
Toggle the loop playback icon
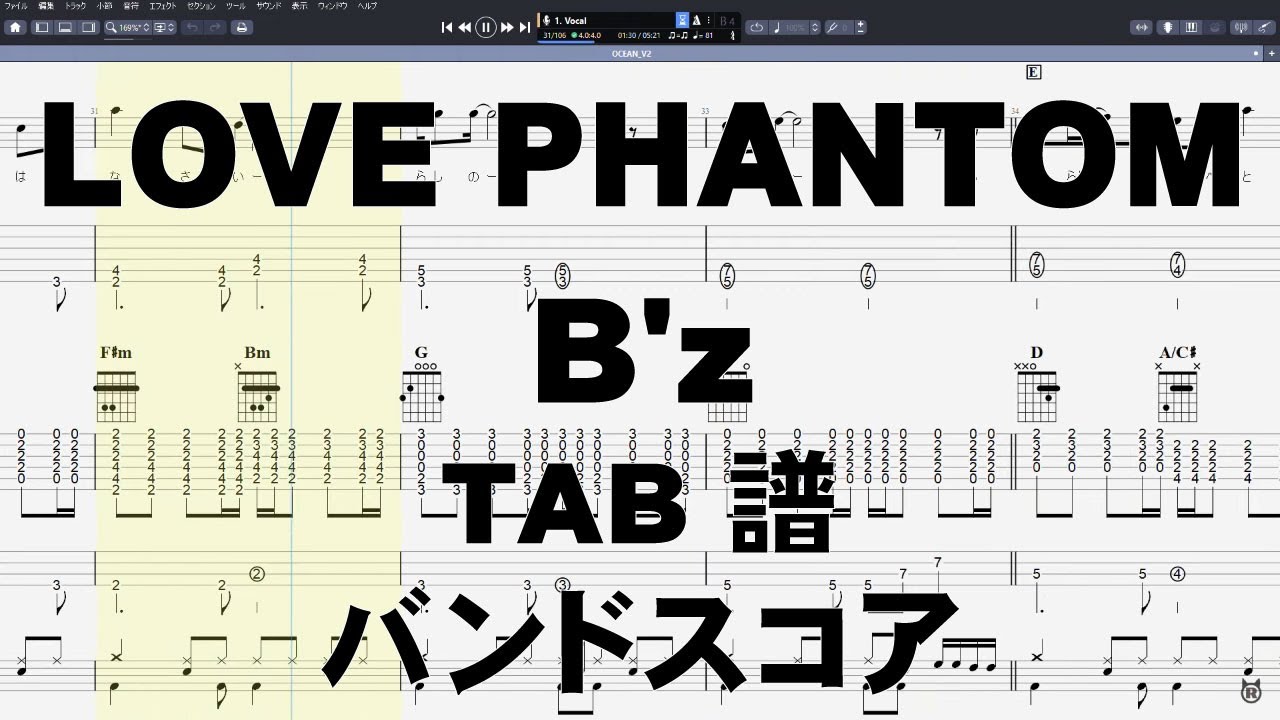coord(756,28)
